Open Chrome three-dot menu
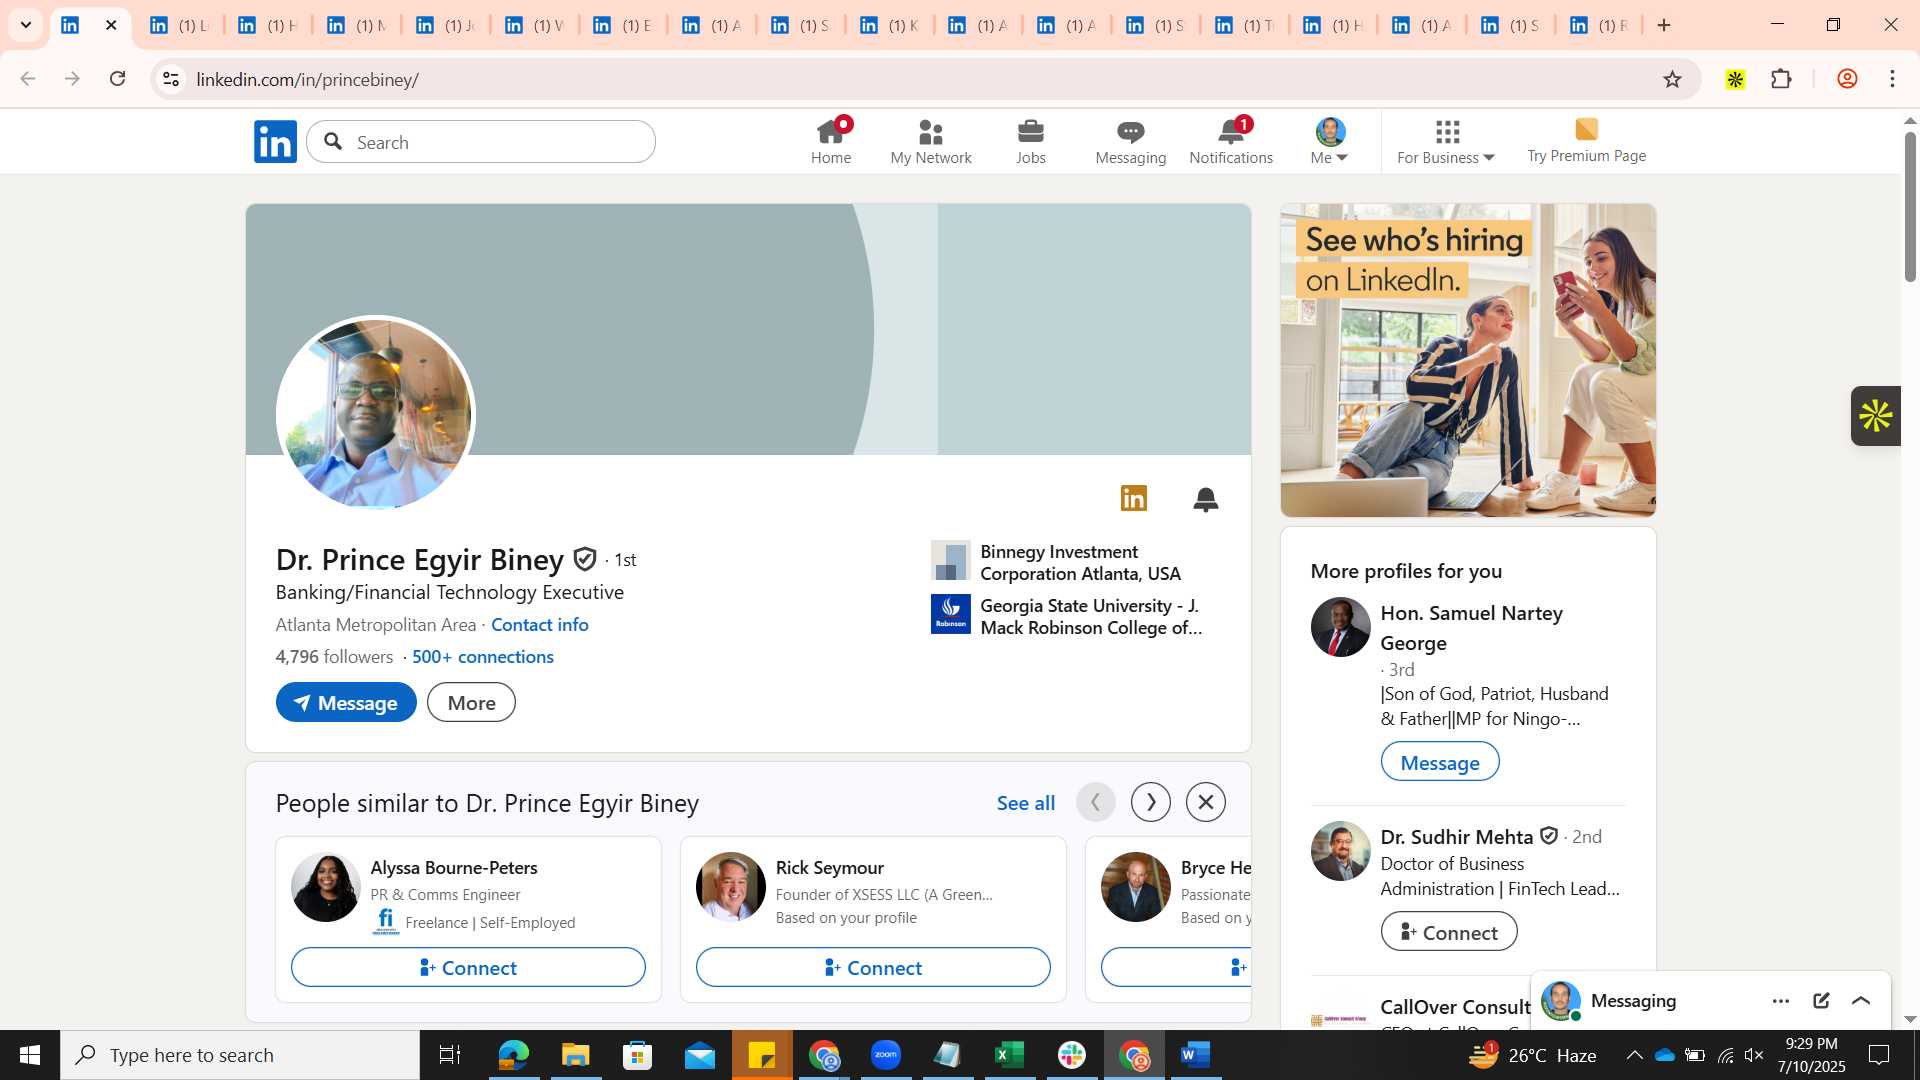 pos(1893,79)
